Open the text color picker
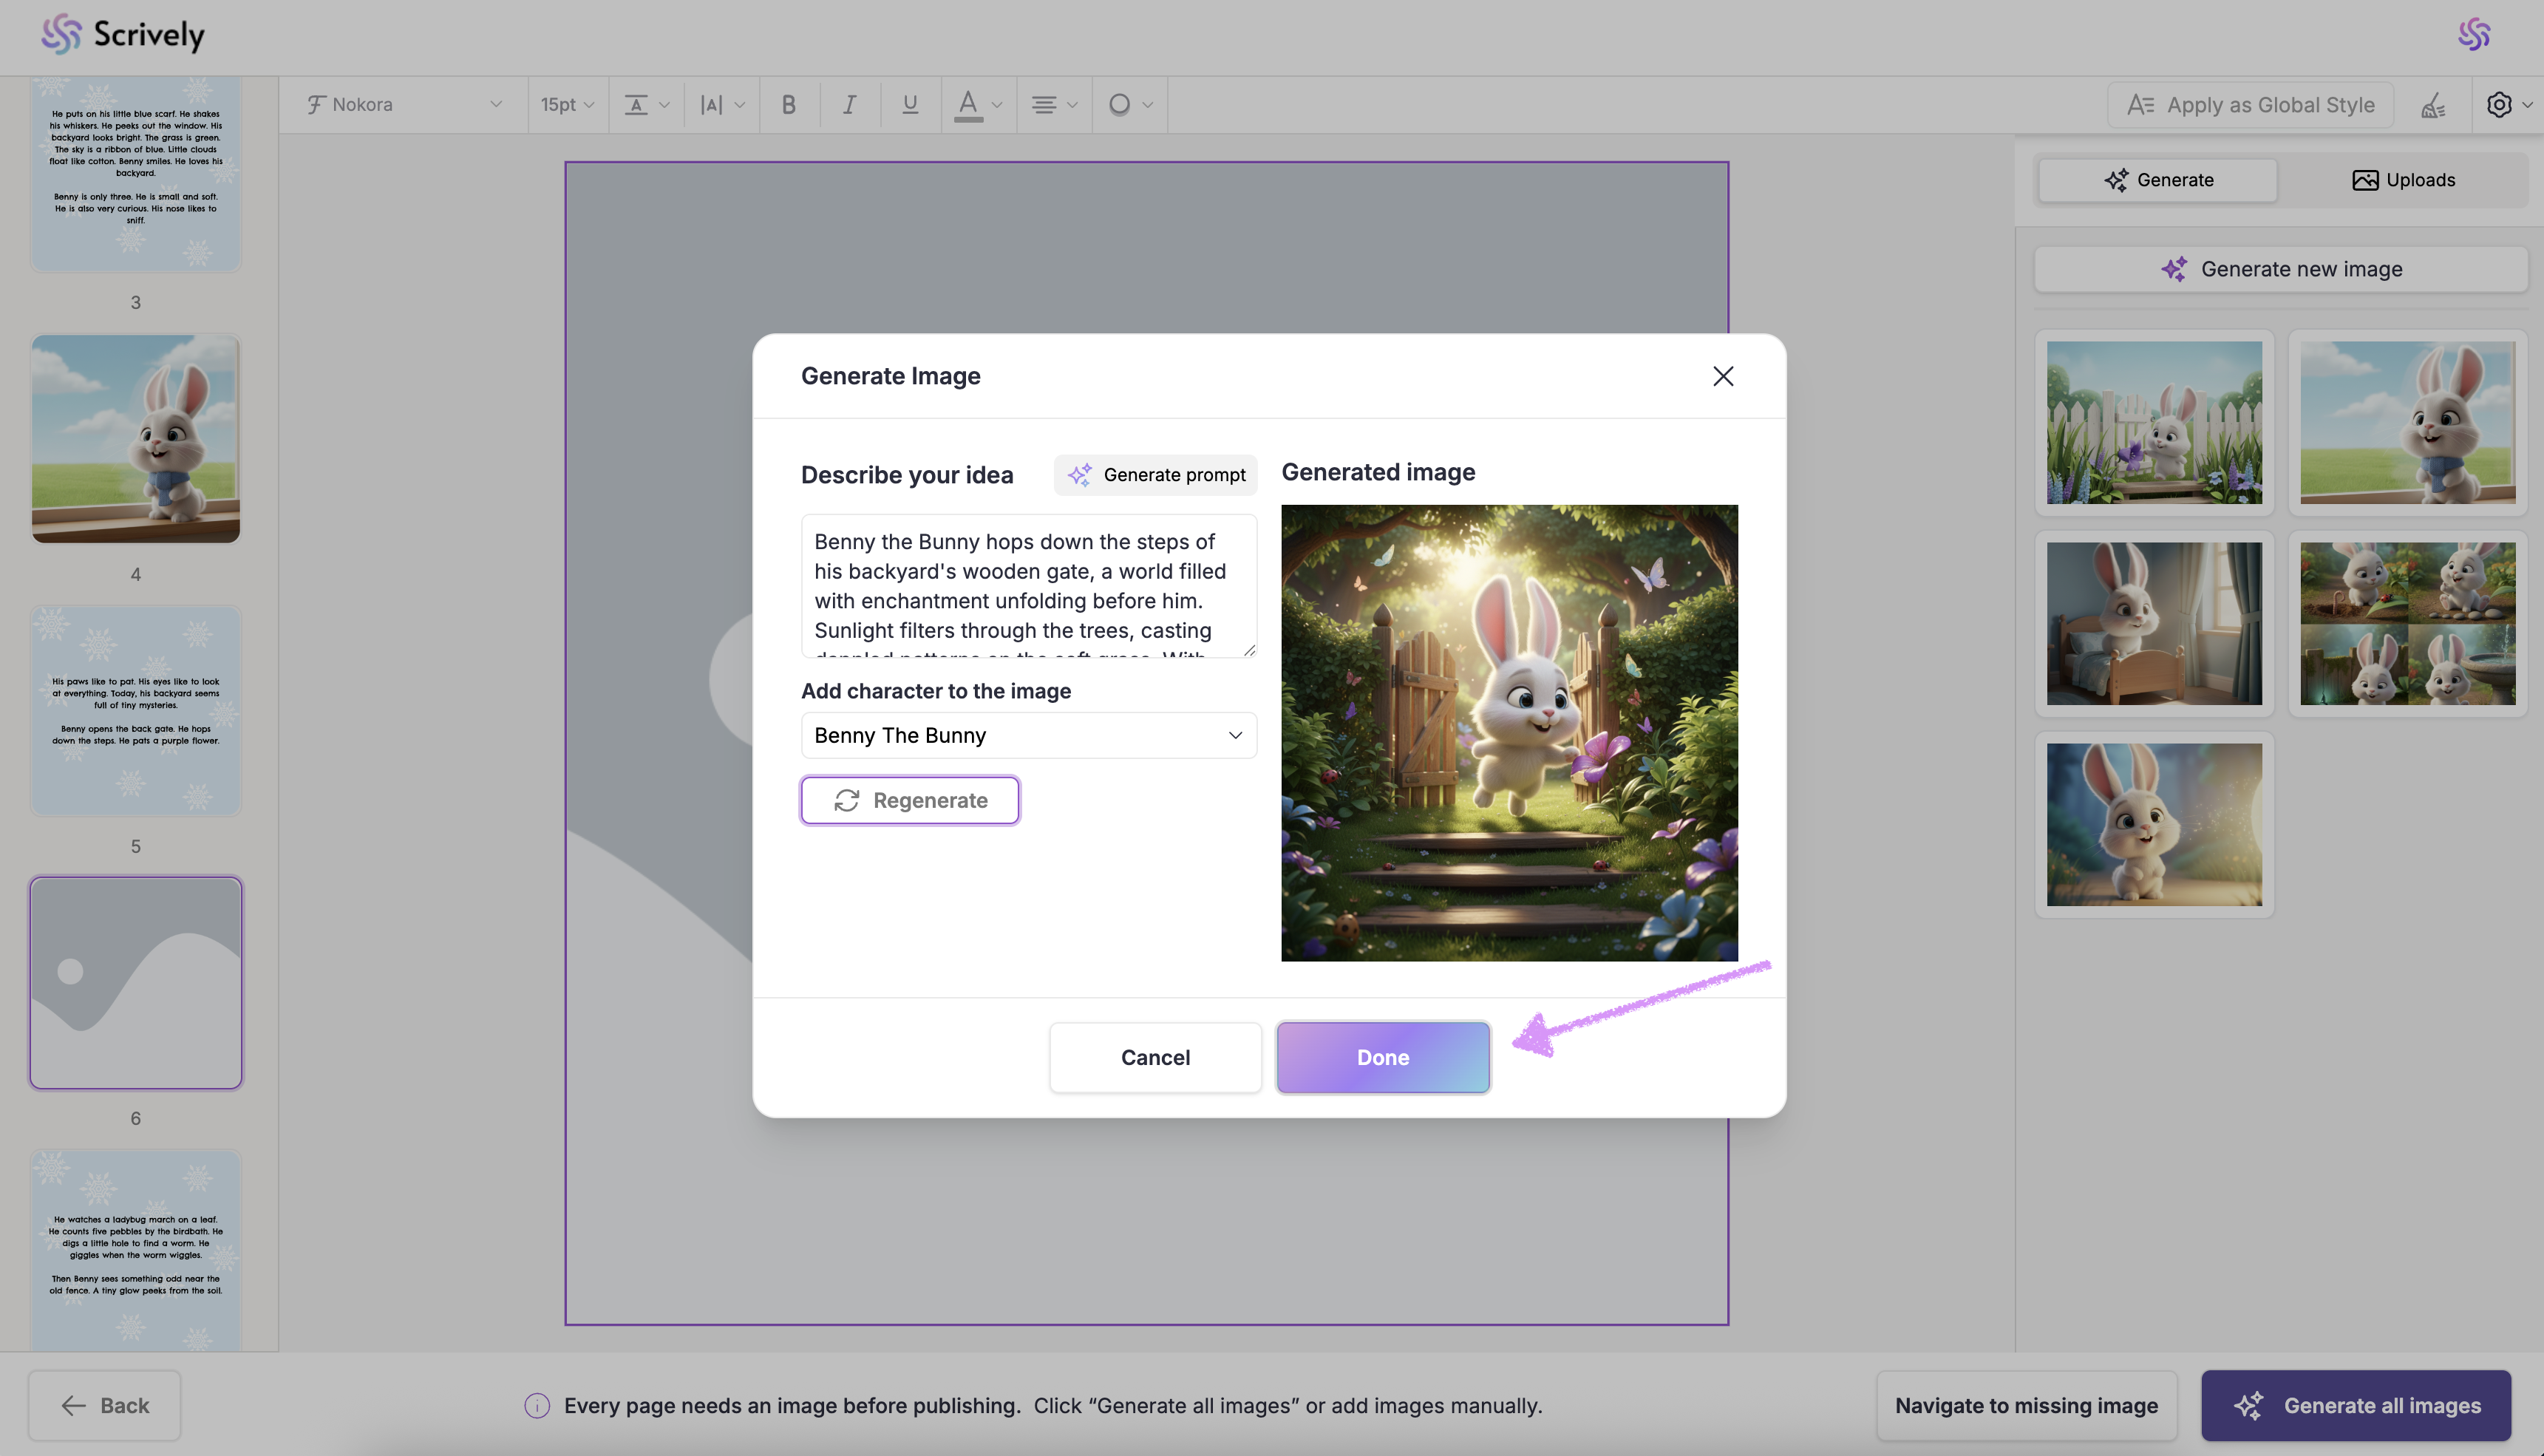Image resolution: width=2544 pixels, height=1456 pixels. 977,104
